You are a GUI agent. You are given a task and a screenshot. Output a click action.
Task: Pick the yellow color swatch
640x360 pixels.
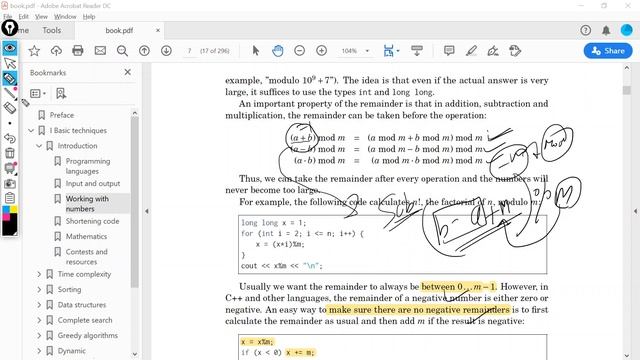(x=14, y=209)
